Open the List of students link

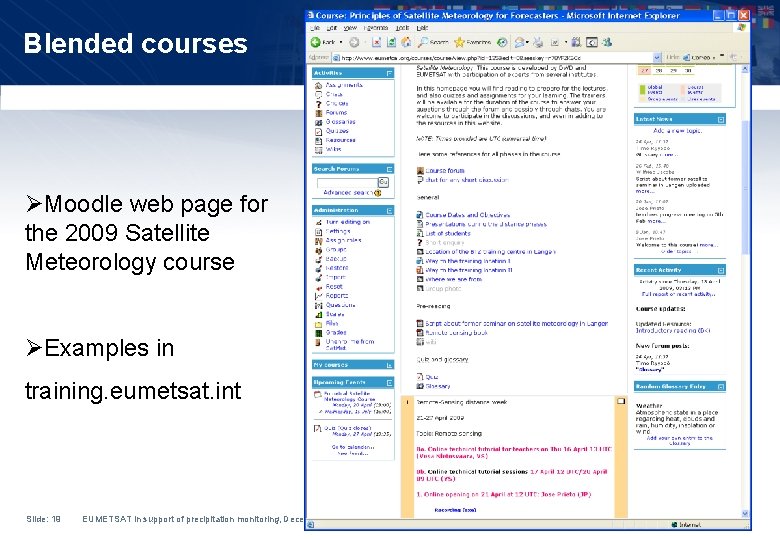pyautogui.click(x=448, y=233)
